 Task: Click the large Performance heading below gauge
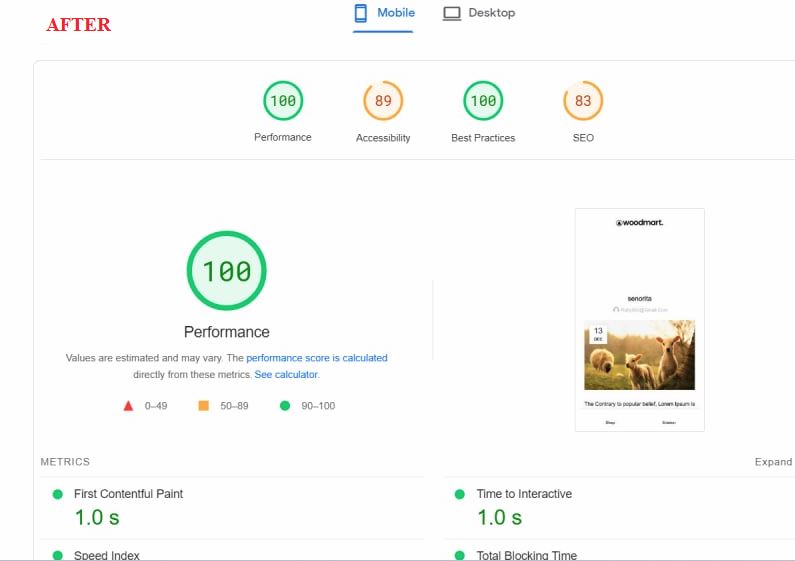[x=227, y=332]
